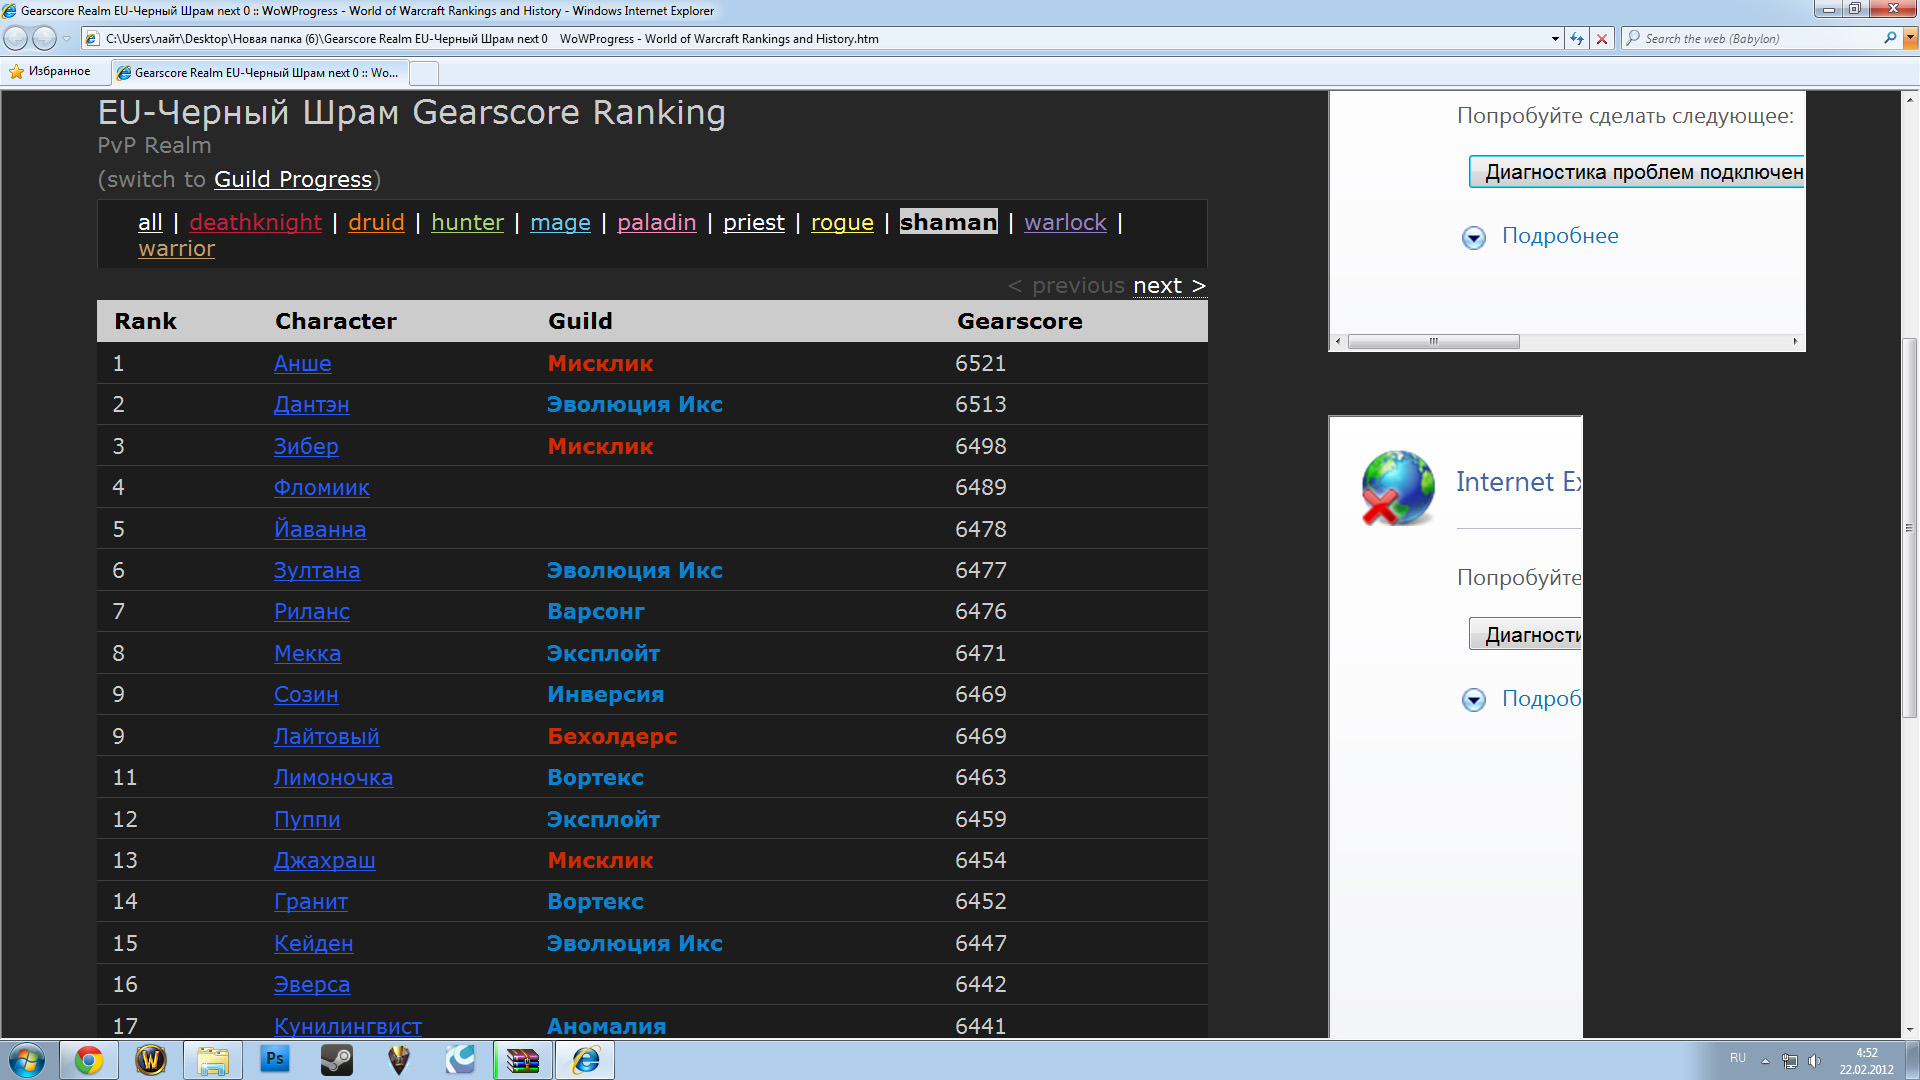The image size is (1920, 1080).
Task: Filter rankings by deathknight class
Action: click(256, 222)
